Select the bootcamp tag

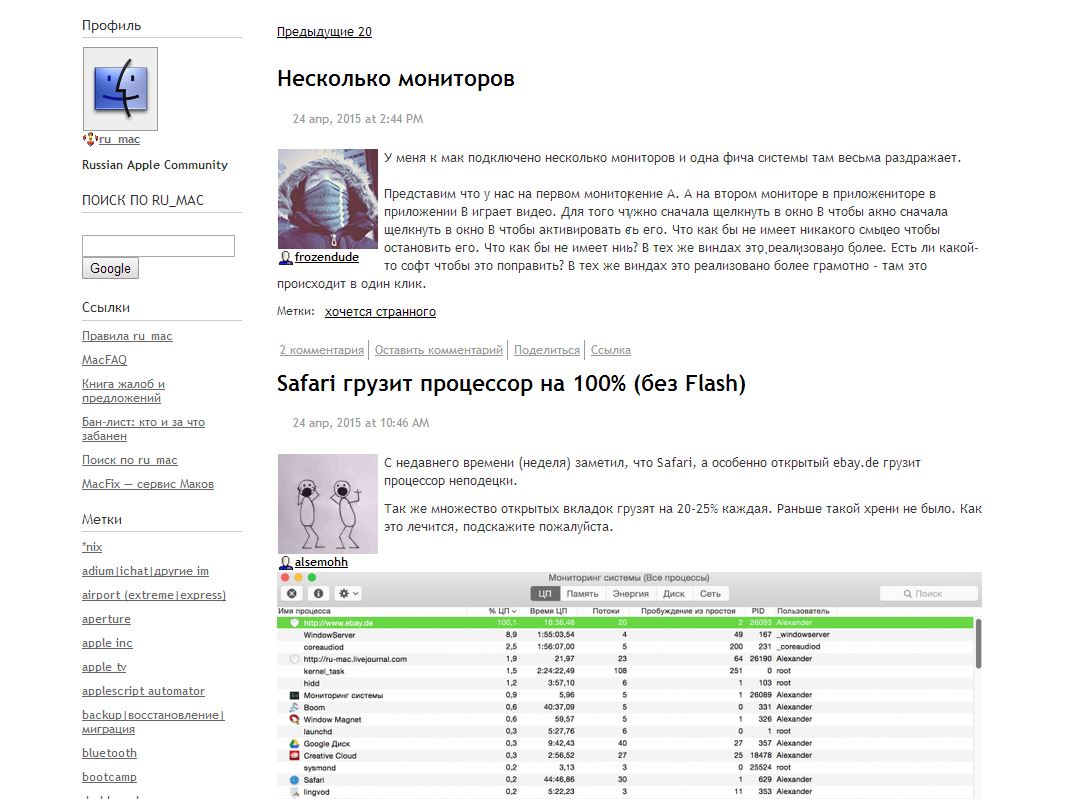(109, 777)
